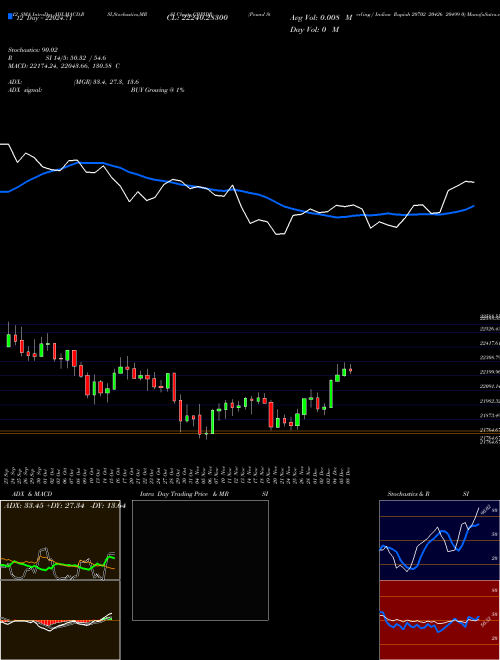Viewport: 500px width, 660px height.
Task: Click the MACD values line
Action: click(64, 66)
